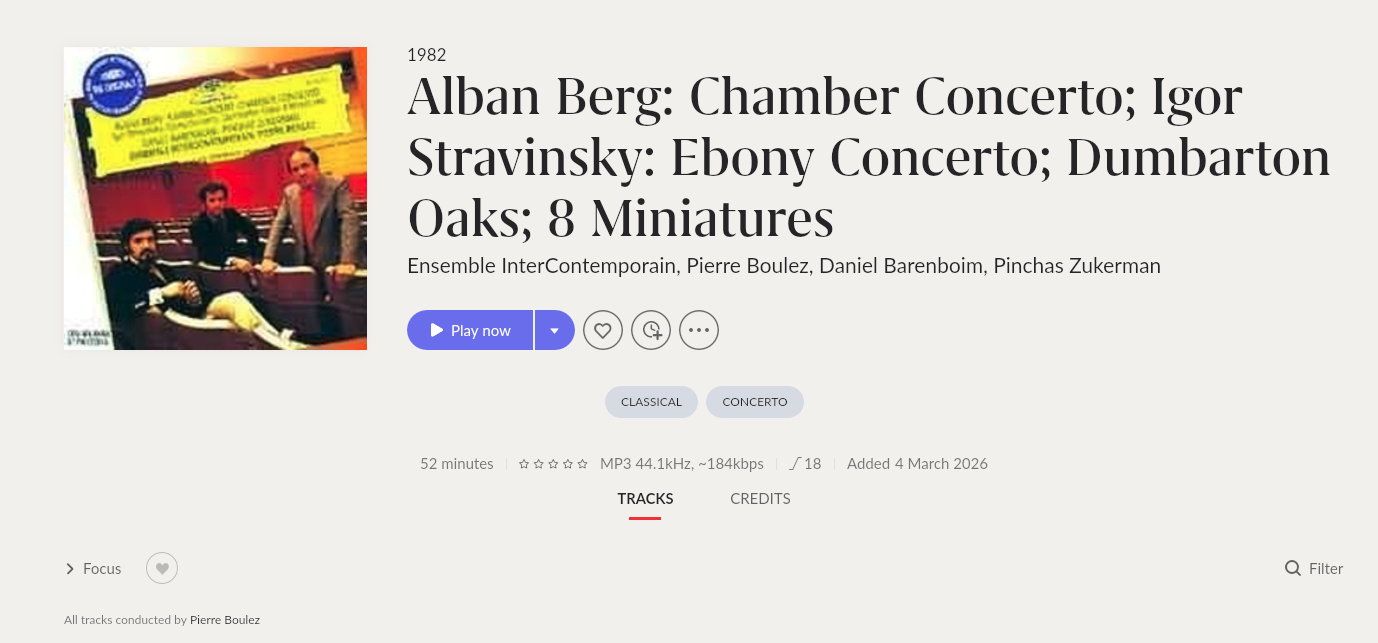Switch to the CREDITS tab
The image size is (1378, 643).
[760, 499]
